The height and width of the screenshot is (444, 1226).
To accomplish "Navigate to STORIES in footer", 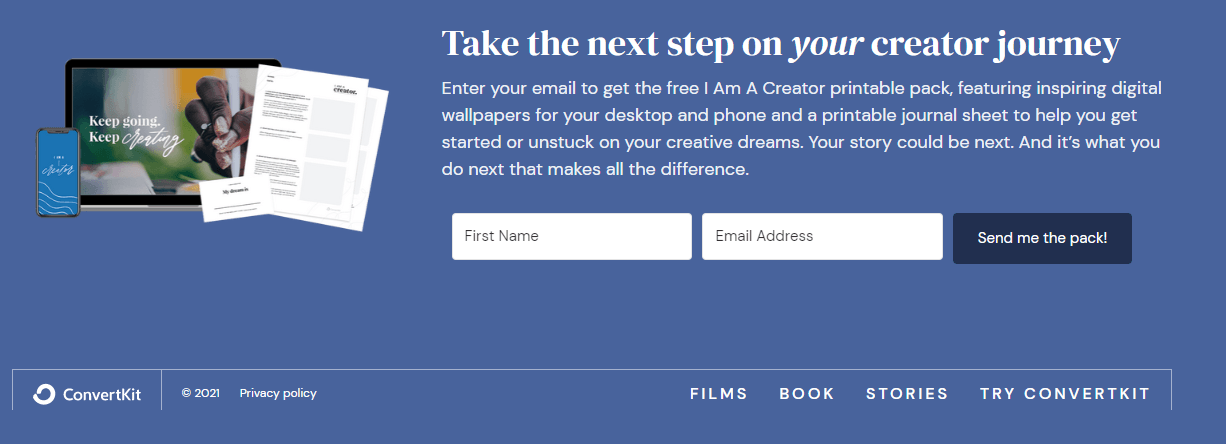I will click(x=907, y=394).
